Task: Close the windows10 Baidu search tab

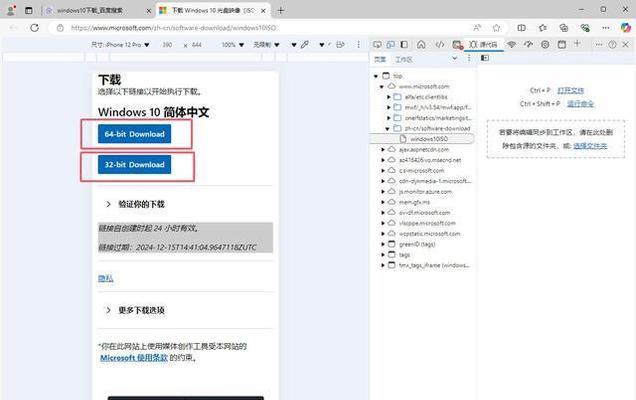Action: coord(148,11)
